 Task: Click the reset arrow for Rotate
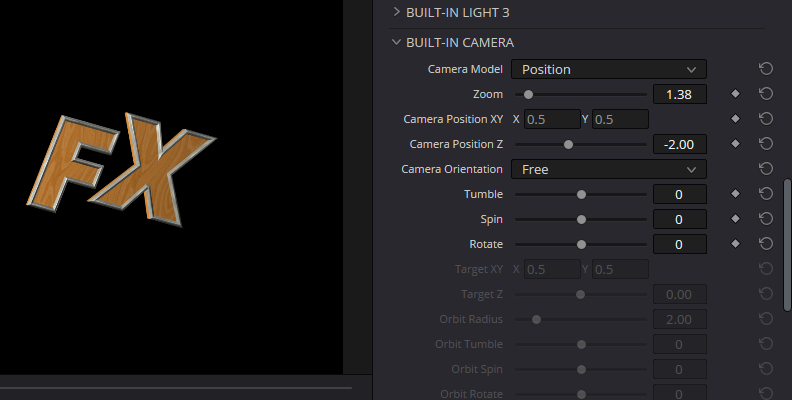(x=766, y=244)
